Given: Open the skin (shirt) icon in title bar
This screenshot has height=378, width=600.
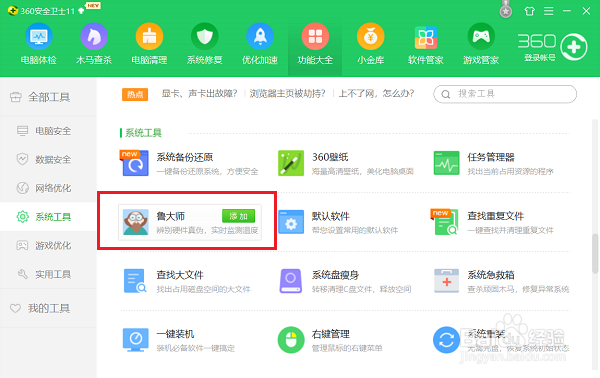Looking at the screenshot, I should (x=530, y=11).
